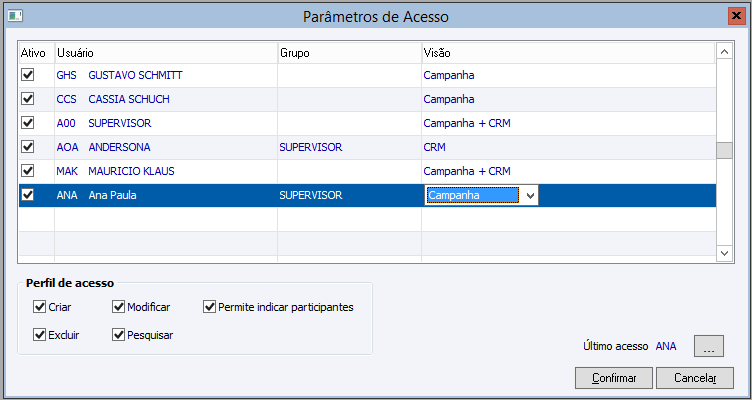Toggle Ativo checkbox for Ana Paula
This screenshot has width=752, height=400.
click(28, 195)
